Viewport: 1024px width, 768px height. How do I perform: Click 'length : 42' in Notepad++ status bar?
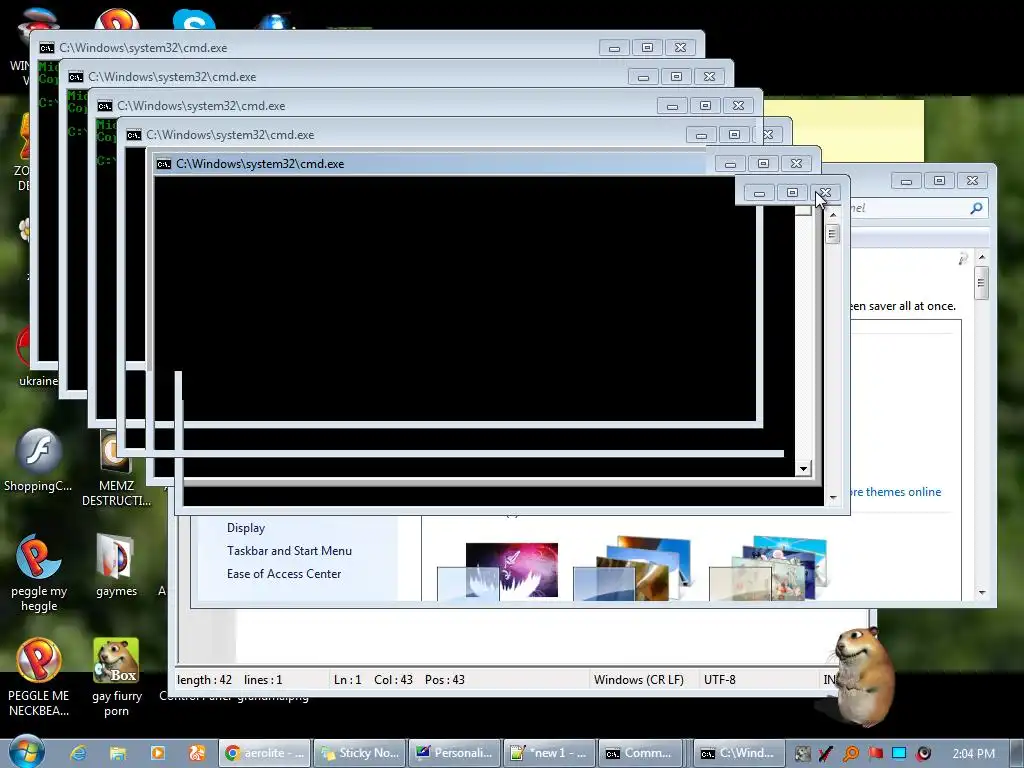click(x=204, y=680)
